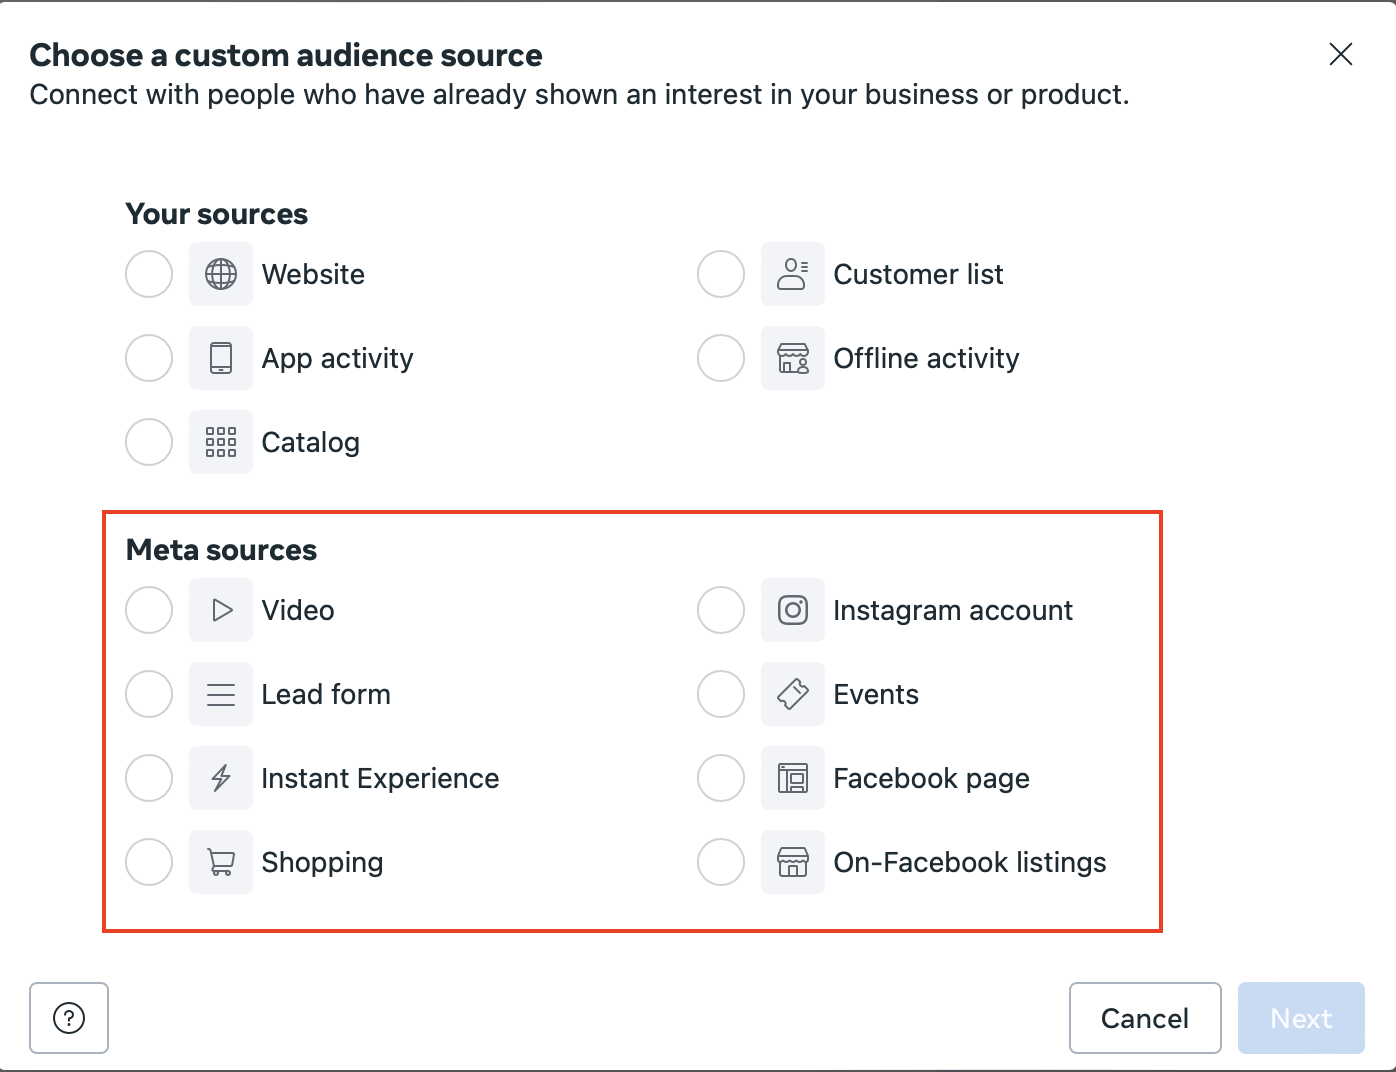Click the globe icon beside Website

tap(221, 274)
